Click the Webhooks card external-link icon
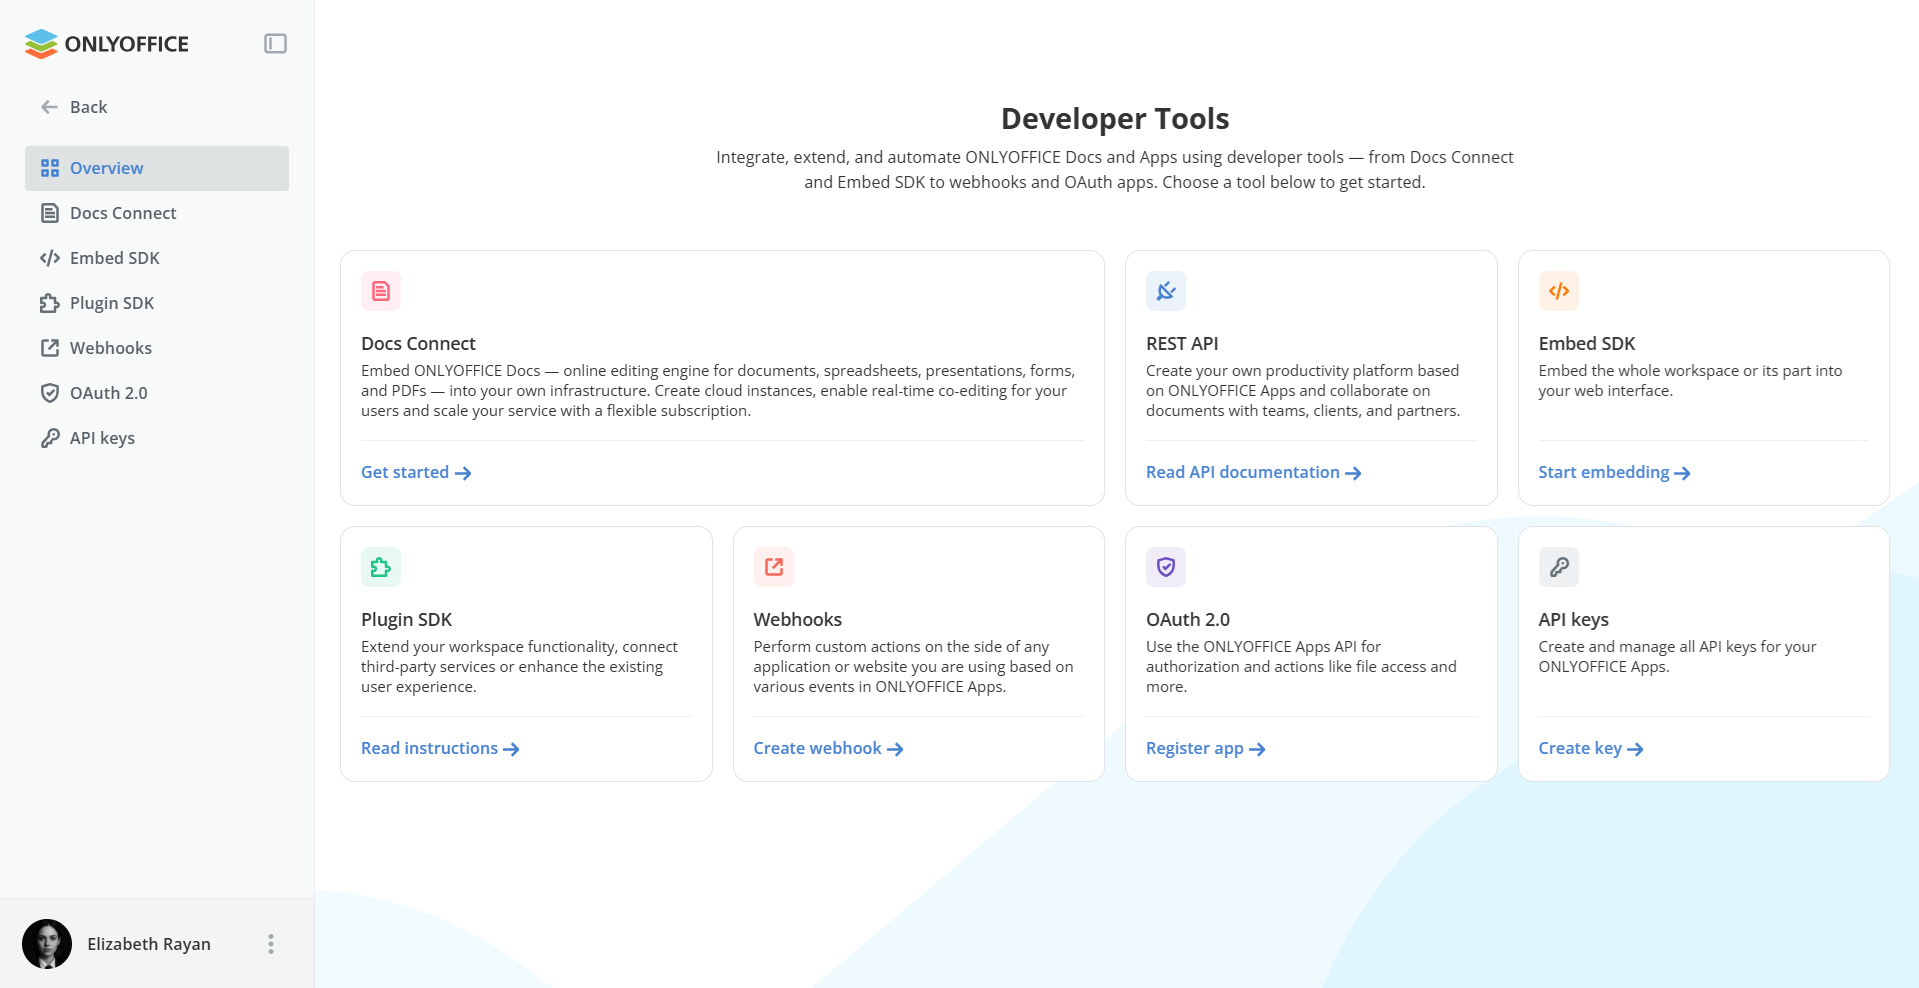Viewport: 1919px width, 988px height. pyautogui.click(x=774, y=567)
